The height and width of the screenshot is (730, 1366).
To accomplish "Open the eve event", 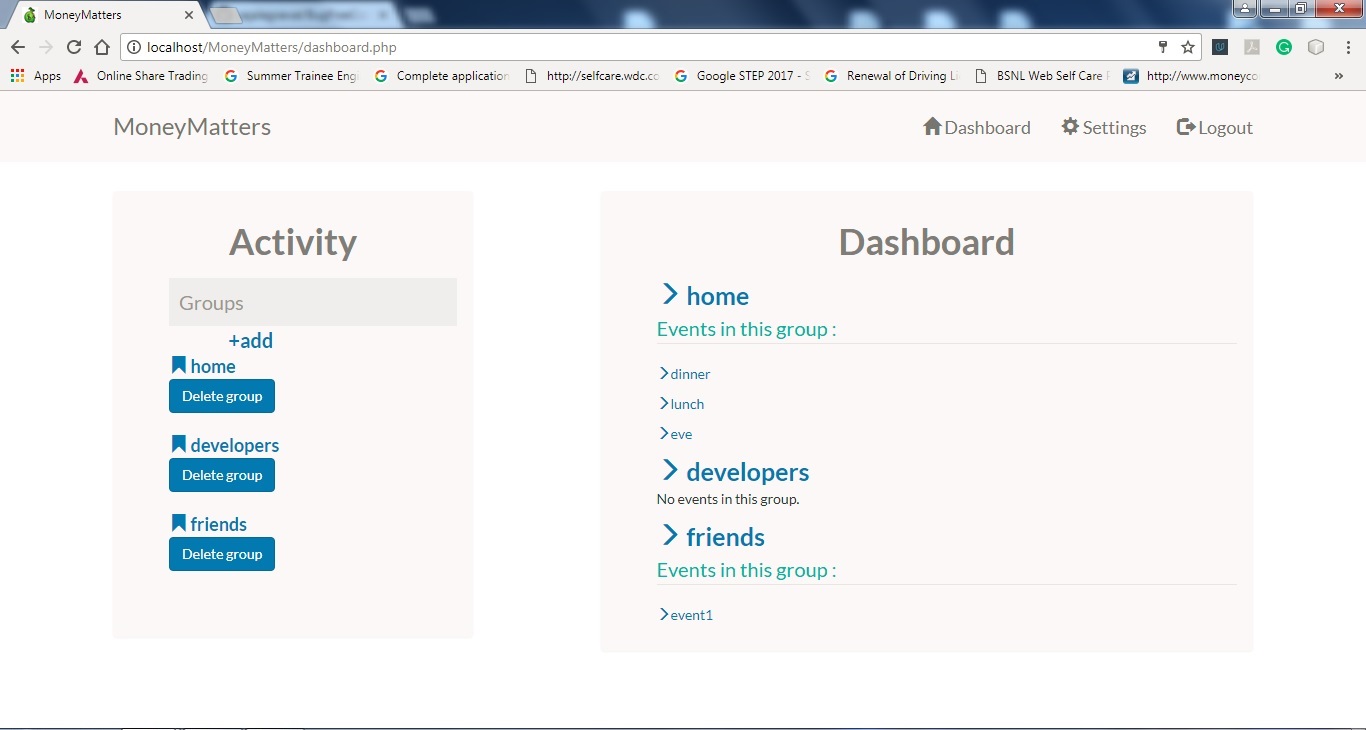I will point(676,434).
